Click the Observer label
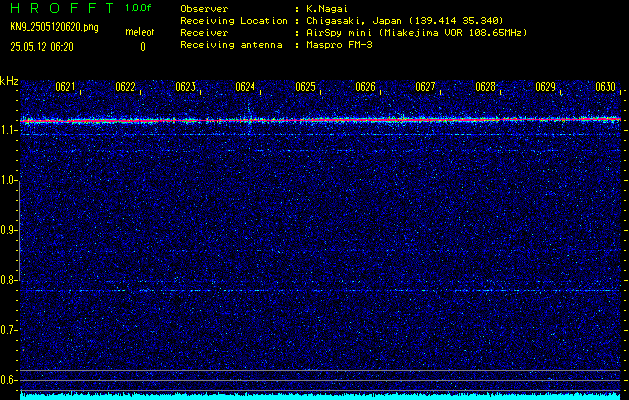The image size is (629, 400). pos(204,8)
